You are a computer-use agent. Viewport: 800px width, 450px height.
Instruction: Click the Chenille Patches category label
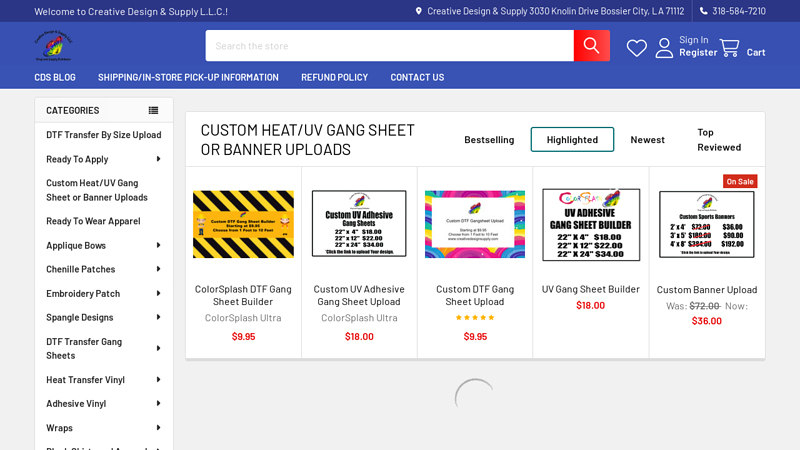pyautogui.click(x=81, y=269)
